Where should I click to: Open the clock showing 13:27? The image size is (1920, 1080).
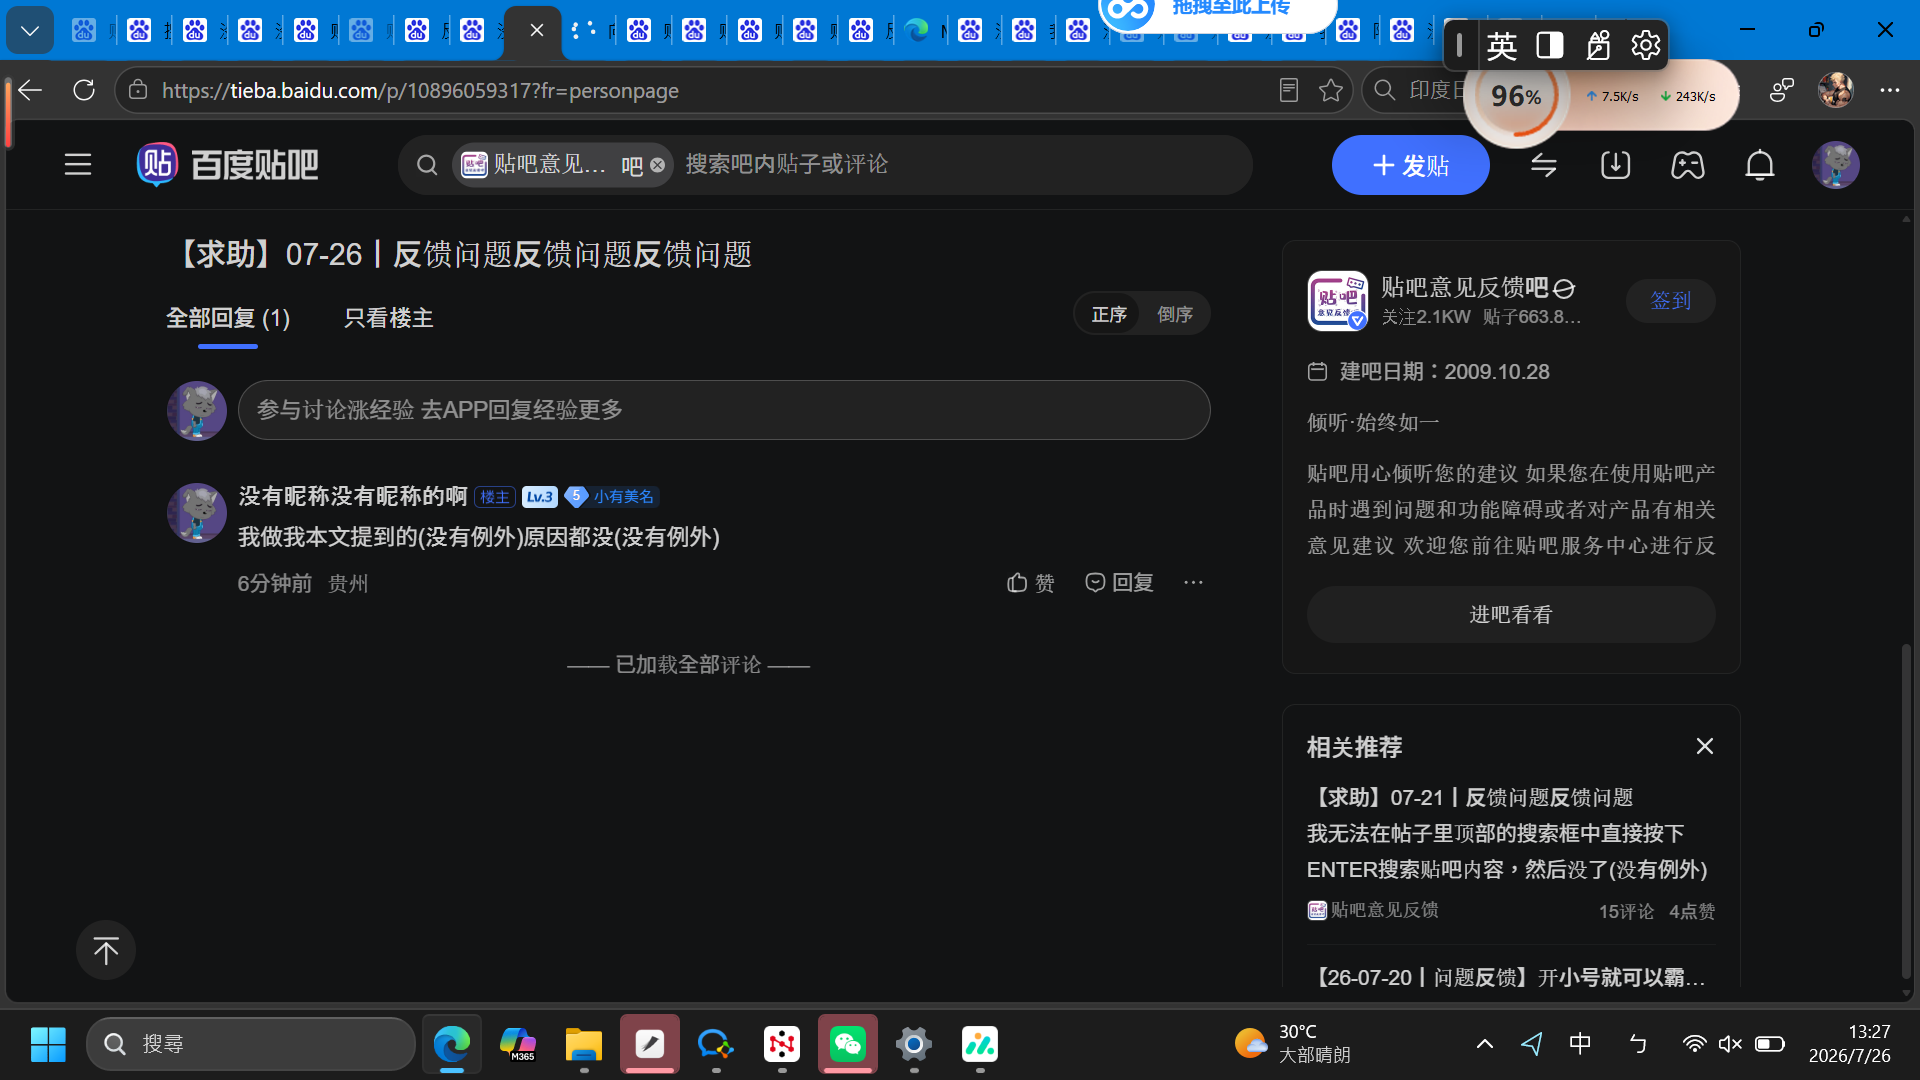1850,1044
